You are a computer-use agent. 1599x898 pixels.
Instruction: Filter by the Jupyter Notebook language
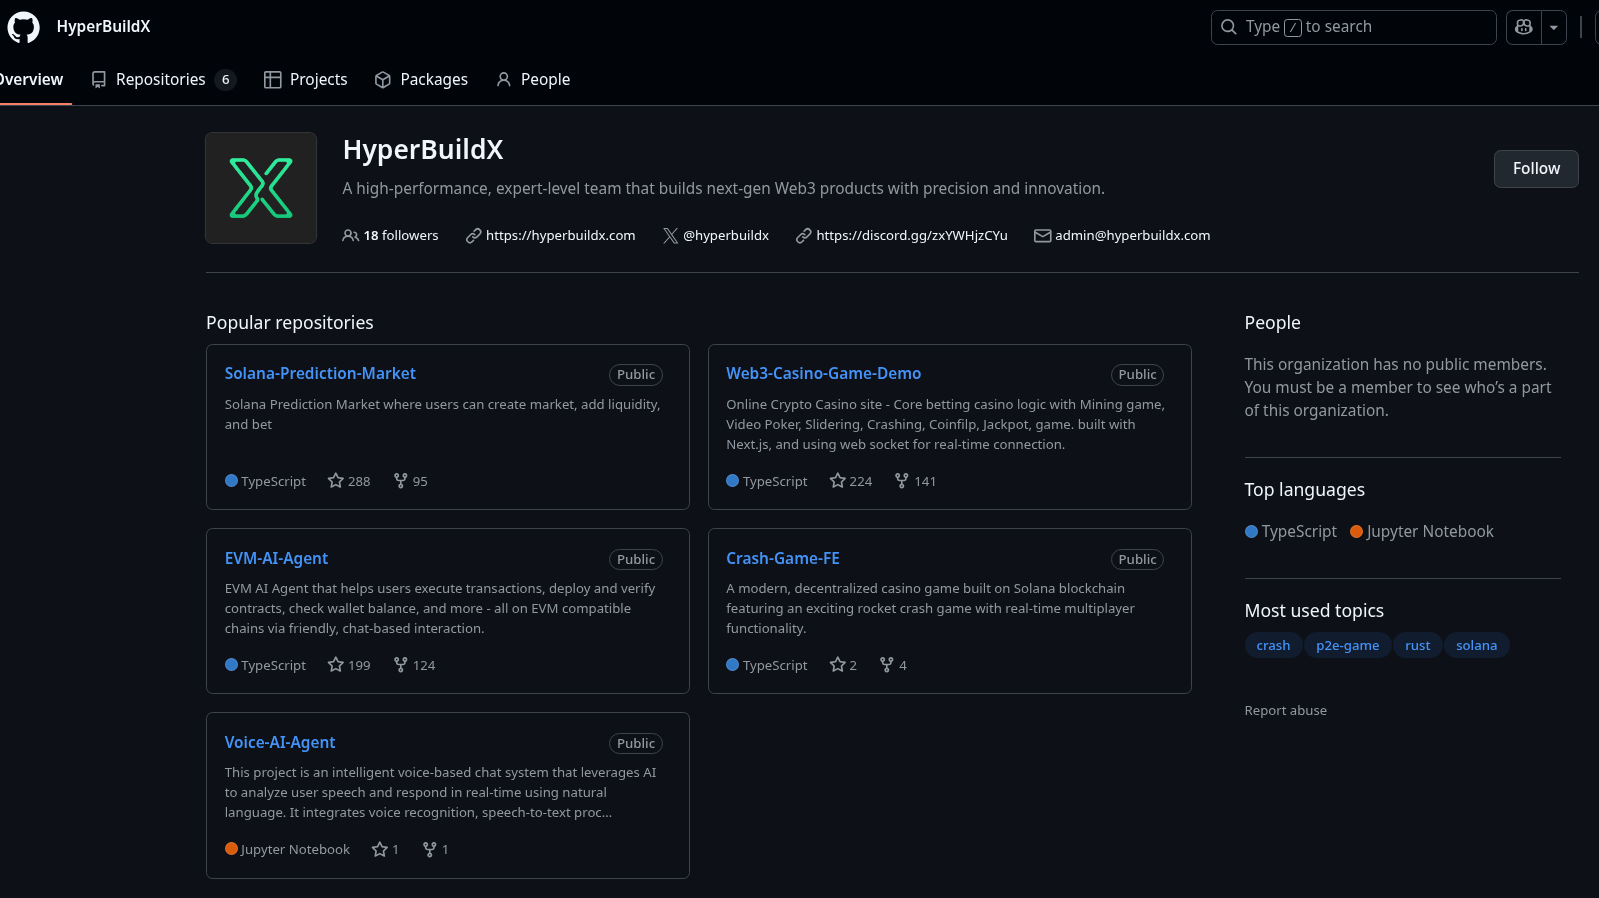tap(1421, 531)
